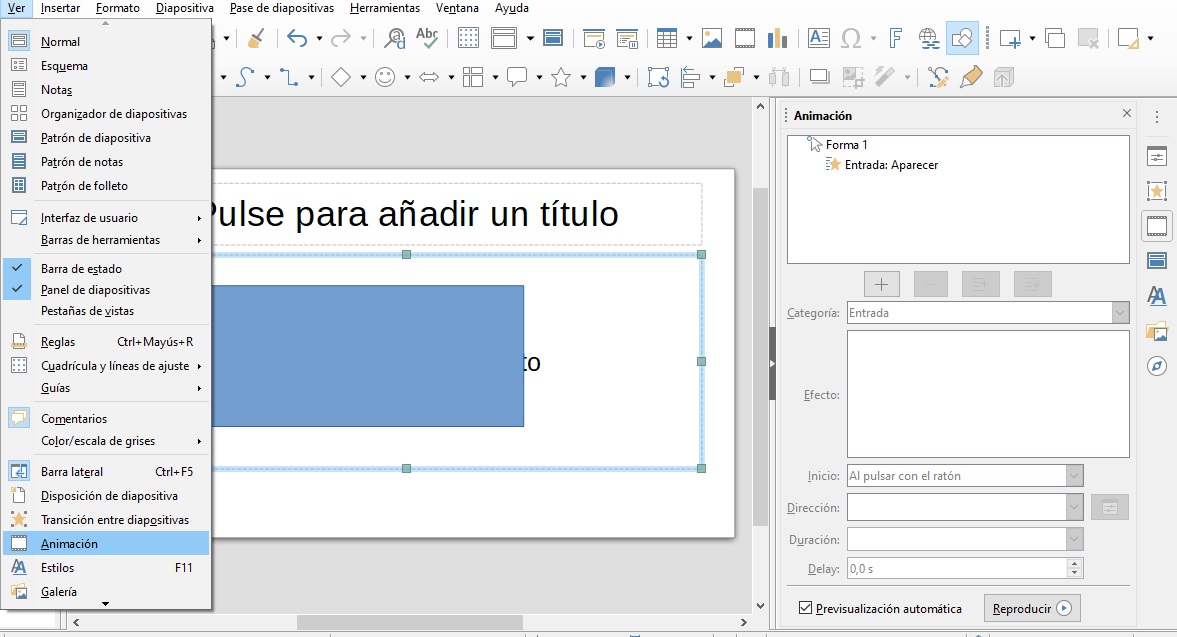Expand the Interfaz de usuario submenu
This screenshot has height=637, width=1177.
[x=106, y=218]
